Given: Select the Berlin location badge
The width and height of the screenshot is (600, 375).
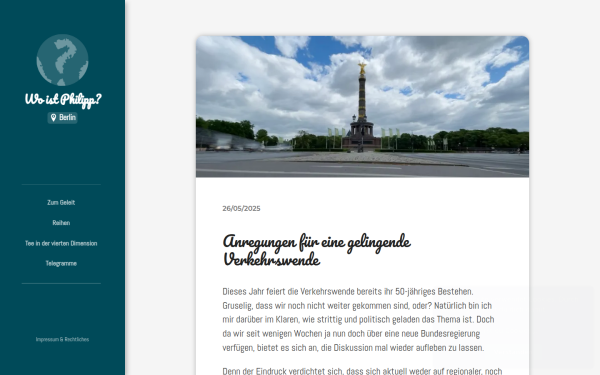Looking at the screenshot, I should [62, 117].
